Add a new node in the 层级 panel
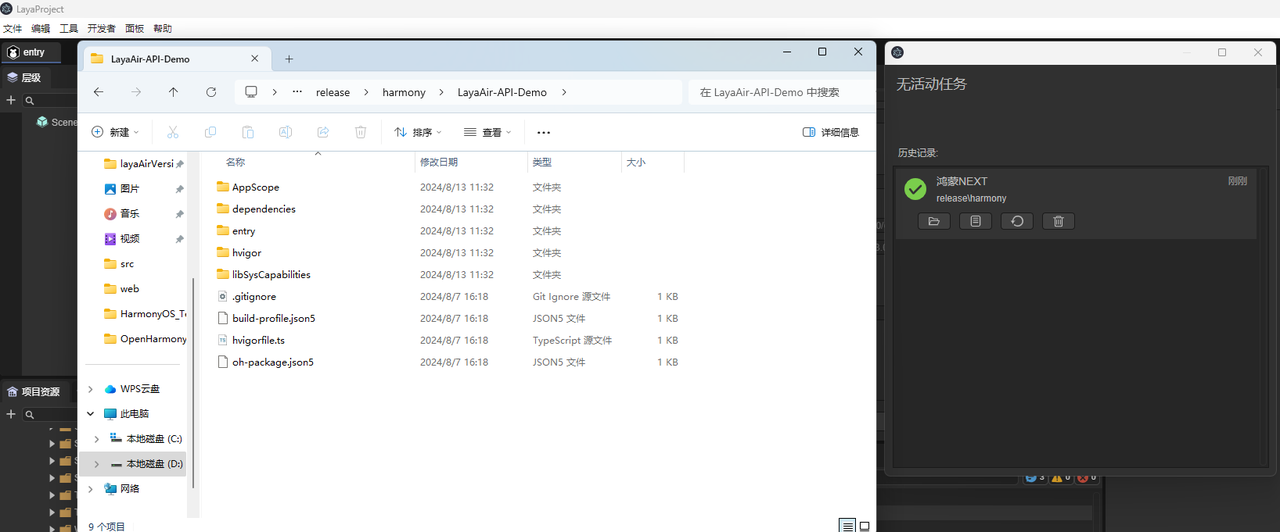This screenshot has height=532, width=1280. [x=11, y=100]
